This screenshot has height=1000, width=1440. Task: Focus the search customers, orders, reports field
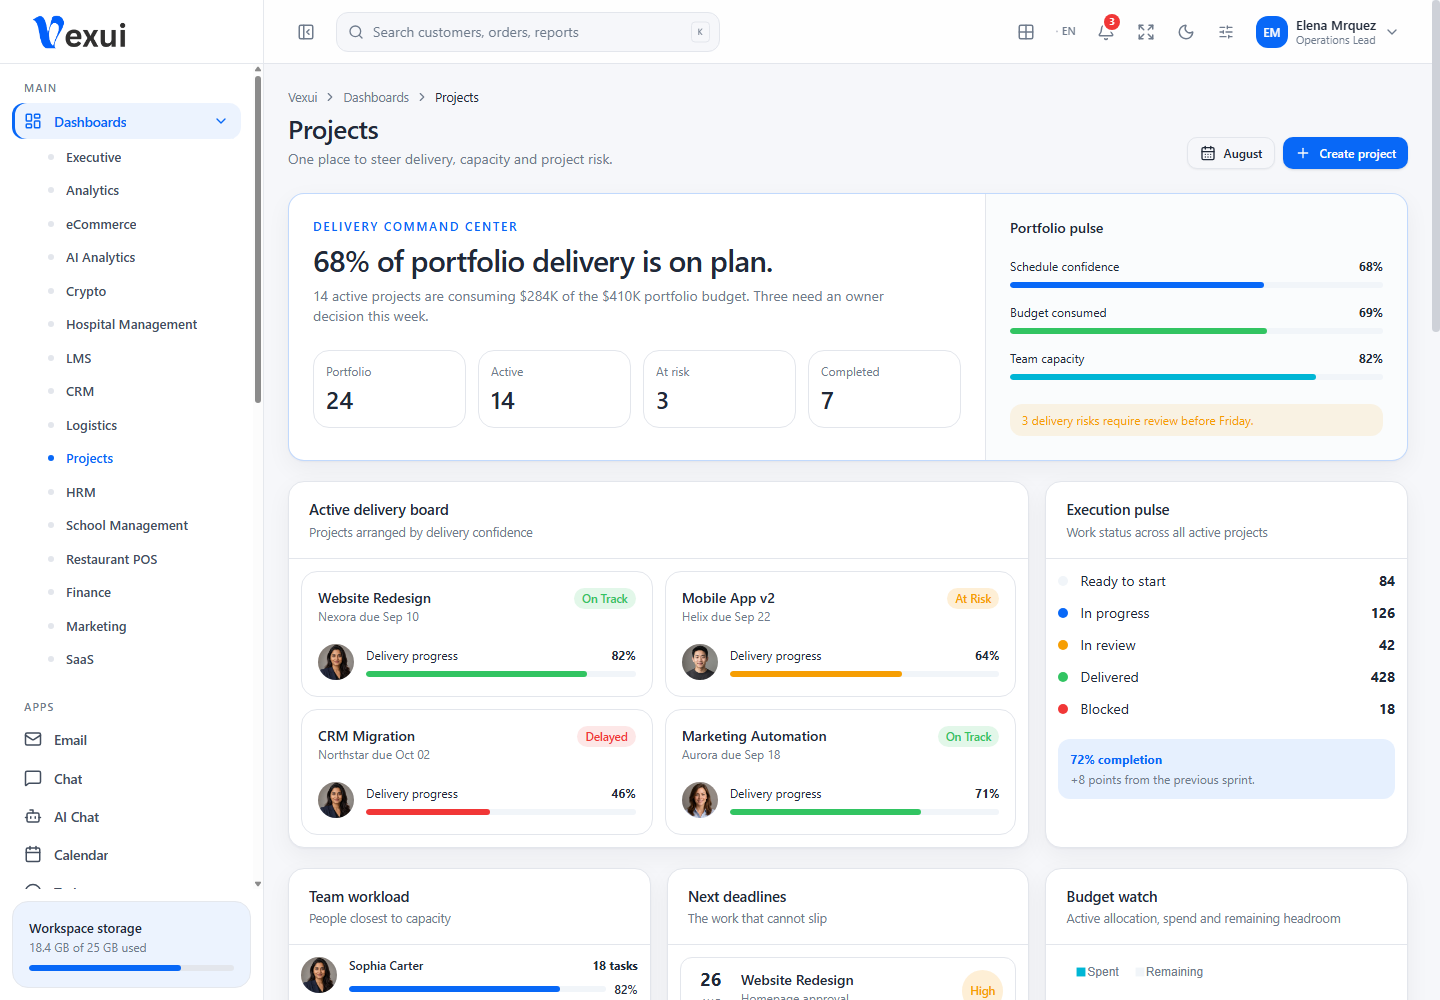528,32
